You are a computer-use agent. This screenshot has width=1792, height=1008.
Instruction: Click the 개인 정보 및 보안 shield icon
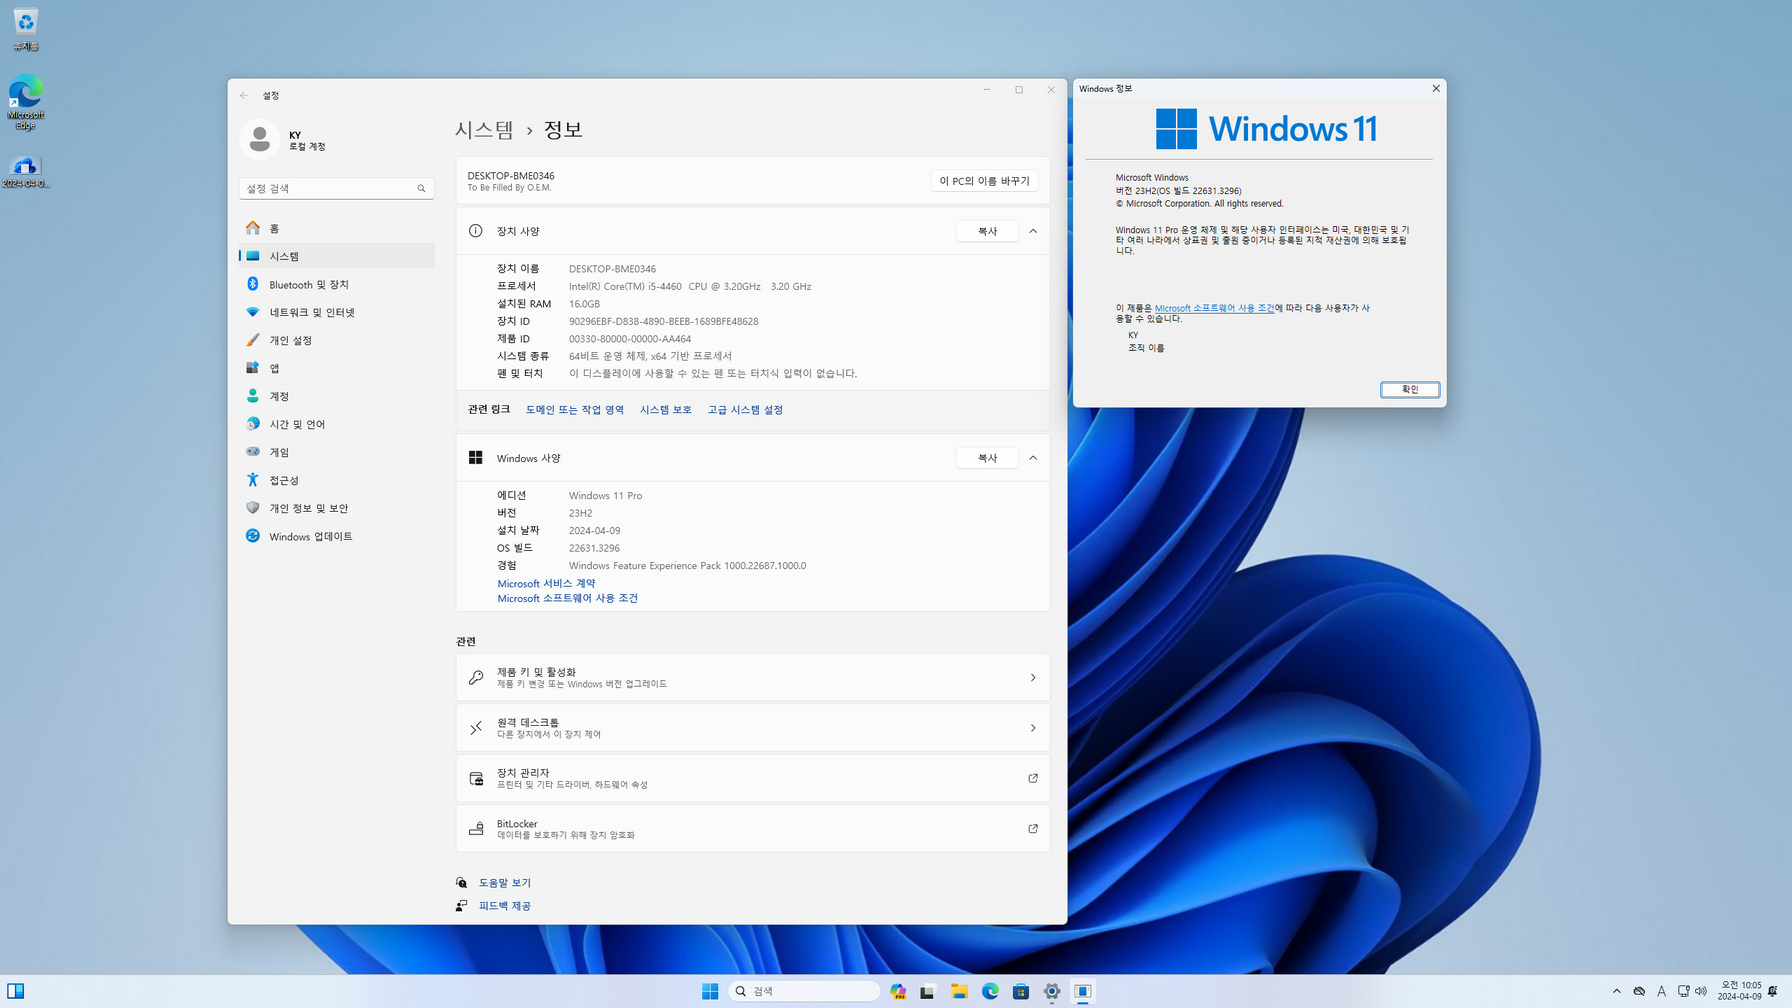click(253, 508)
